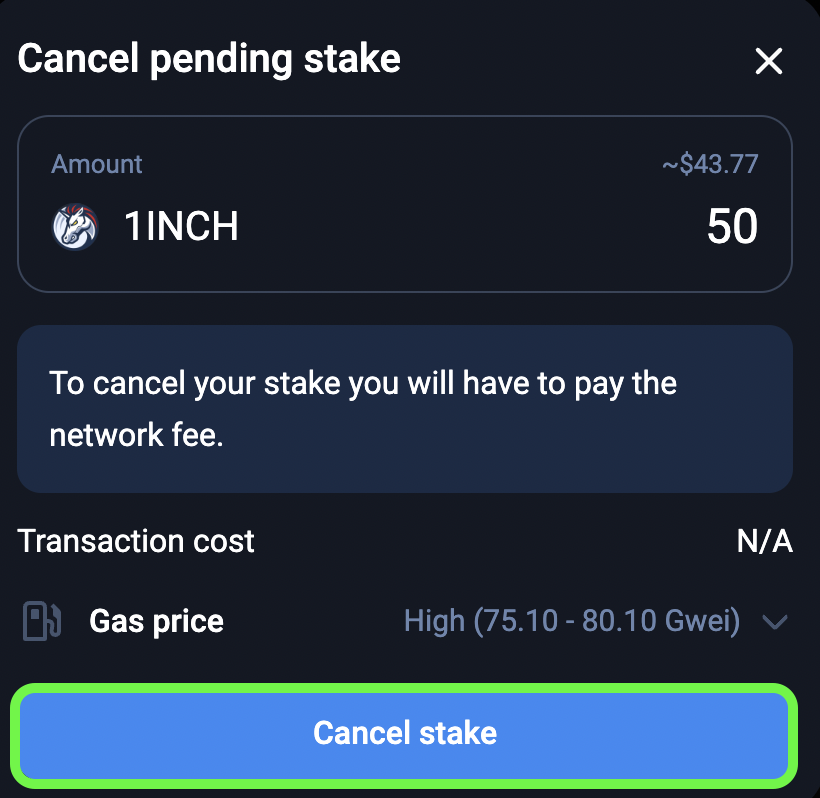
Task: Click the "network fee." text in notice
Action: coord(136,436)
